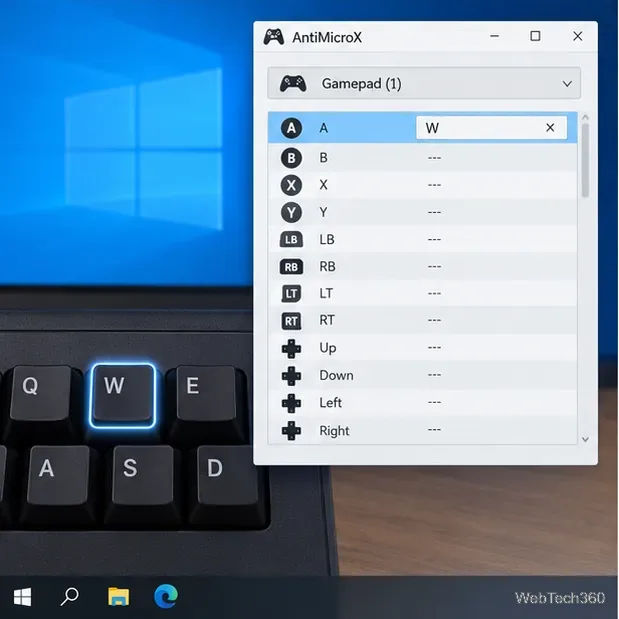This screenshot has width=619, height=619.
Task: Click the B button circle icon
Action: click(291, 158)
